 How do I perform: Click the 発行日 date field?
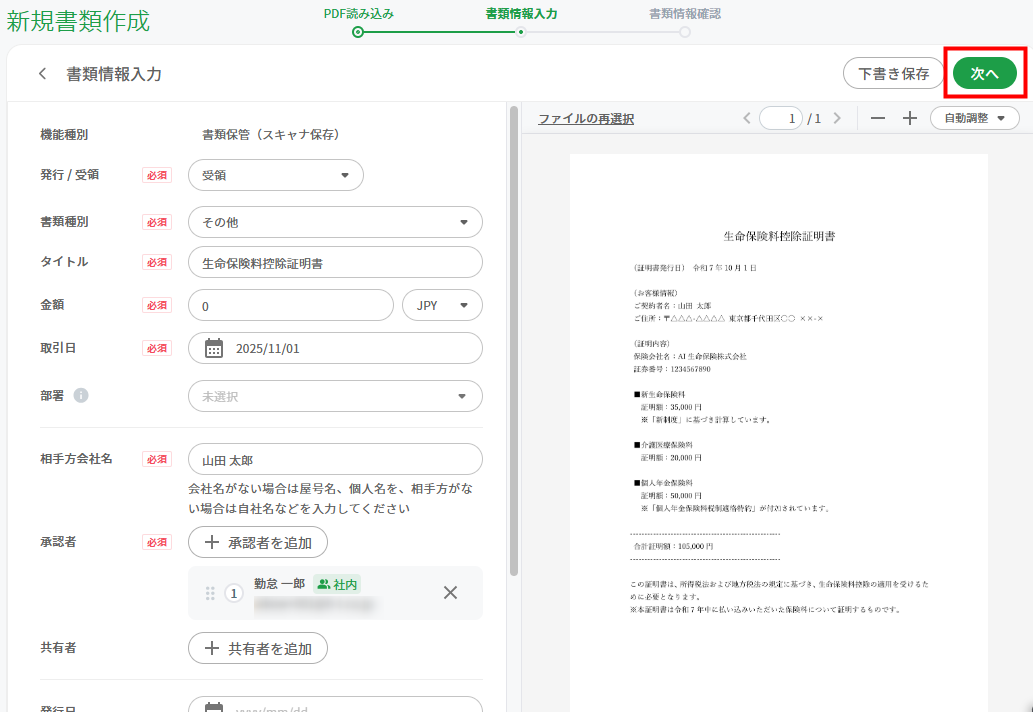335,704
